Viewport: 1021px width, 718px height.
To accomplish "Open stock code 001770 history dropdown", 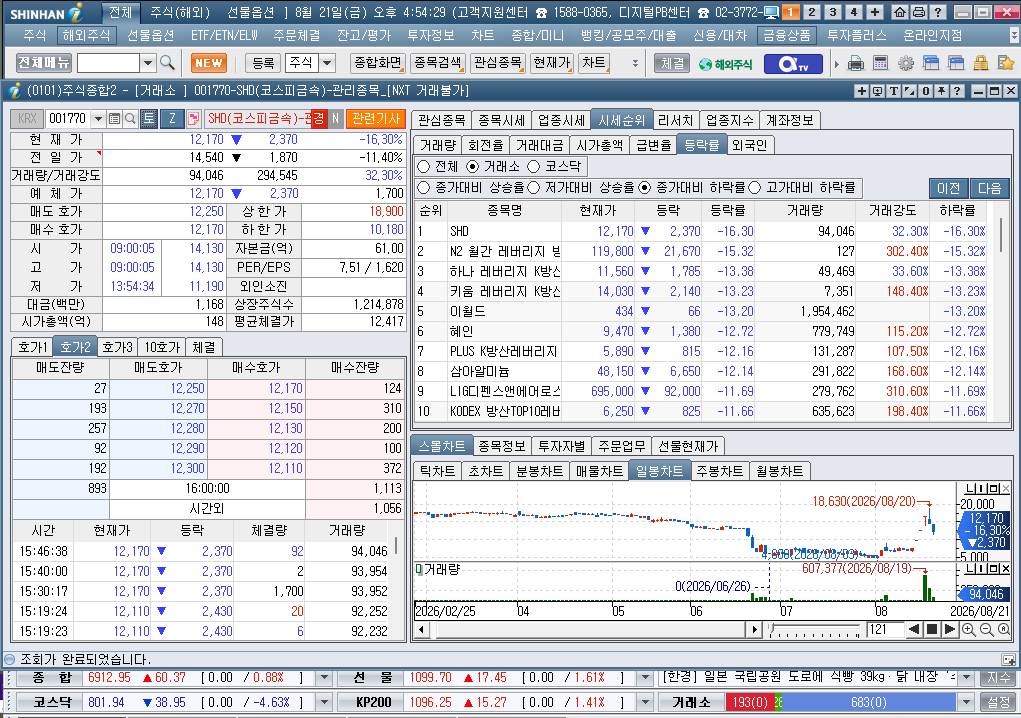I will click(x=98, y=118).
